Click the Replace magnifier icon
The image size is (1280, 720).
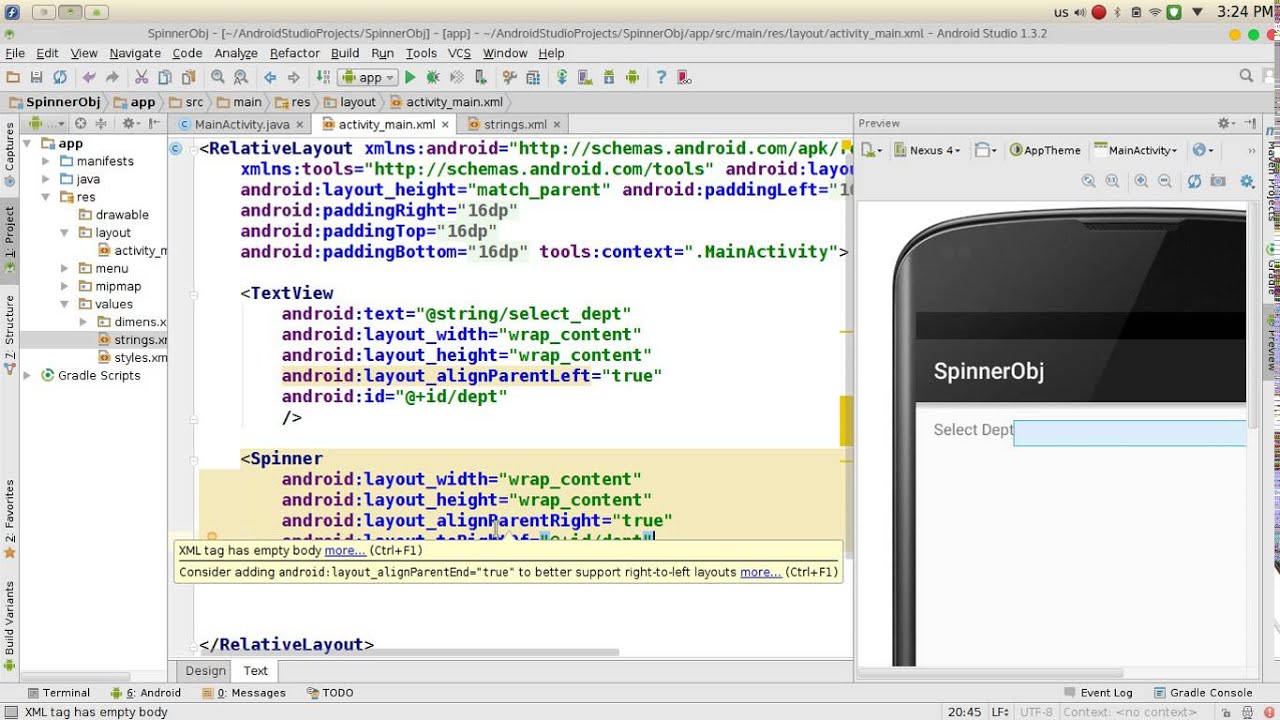coord(241,77)
